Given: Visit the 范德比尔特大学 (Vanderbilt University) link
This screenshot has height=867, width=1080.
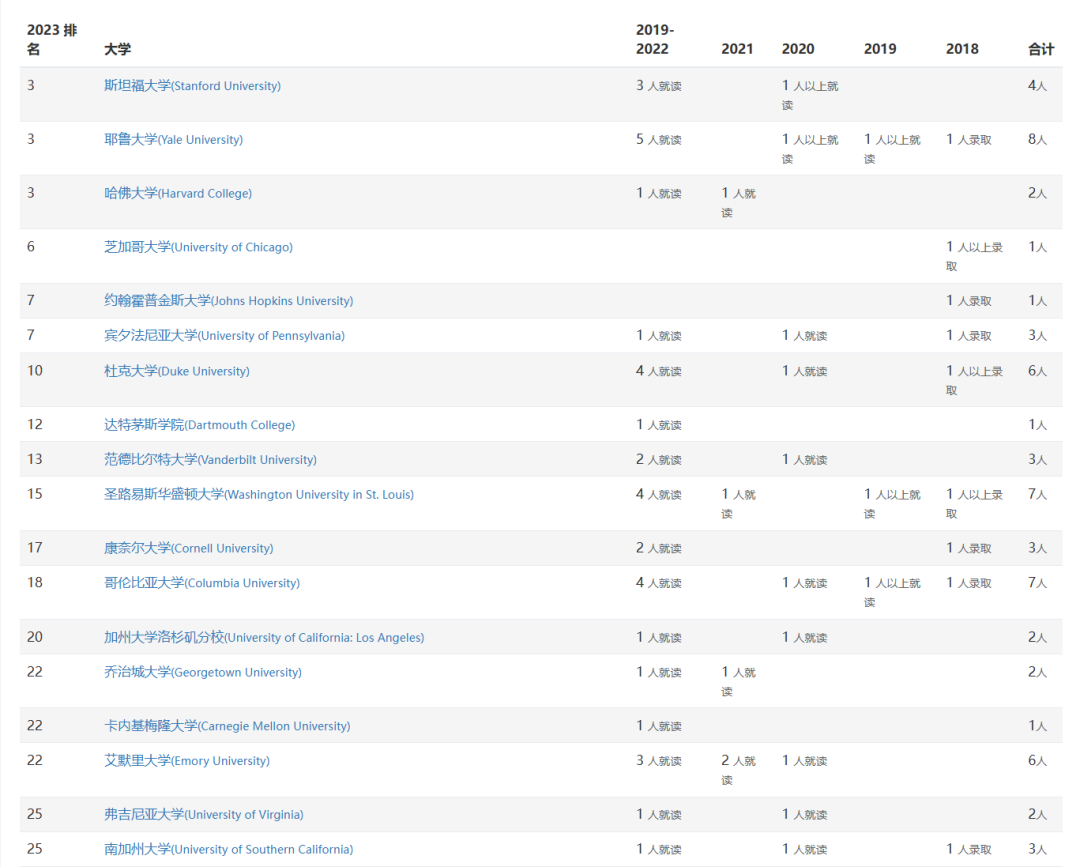Looking at the screenshot, I should point(211,459).
